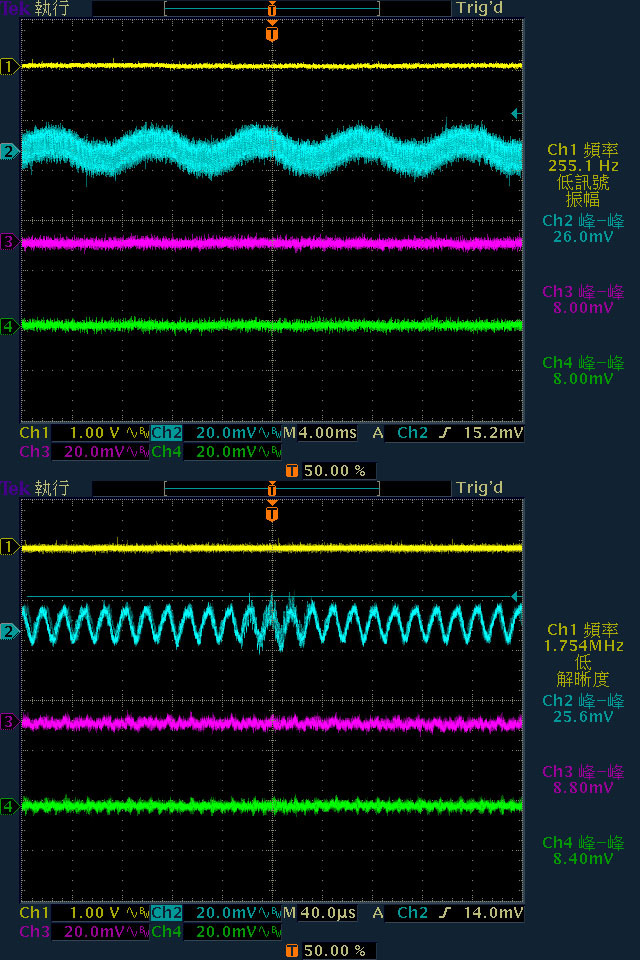Click the Ch3 peak-to-peak value 8.80mV
The width and height of the screenshot is (640, 960).
pyautogui.click(x=583, y=788)
